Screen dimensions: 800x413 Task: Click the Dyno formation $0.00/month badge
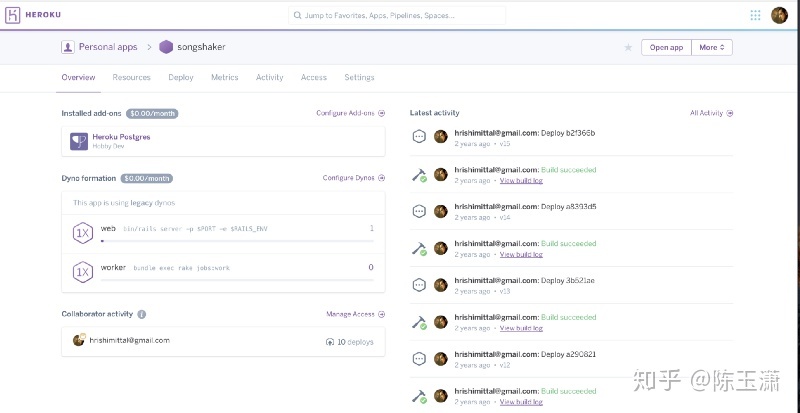pos(147,178)
